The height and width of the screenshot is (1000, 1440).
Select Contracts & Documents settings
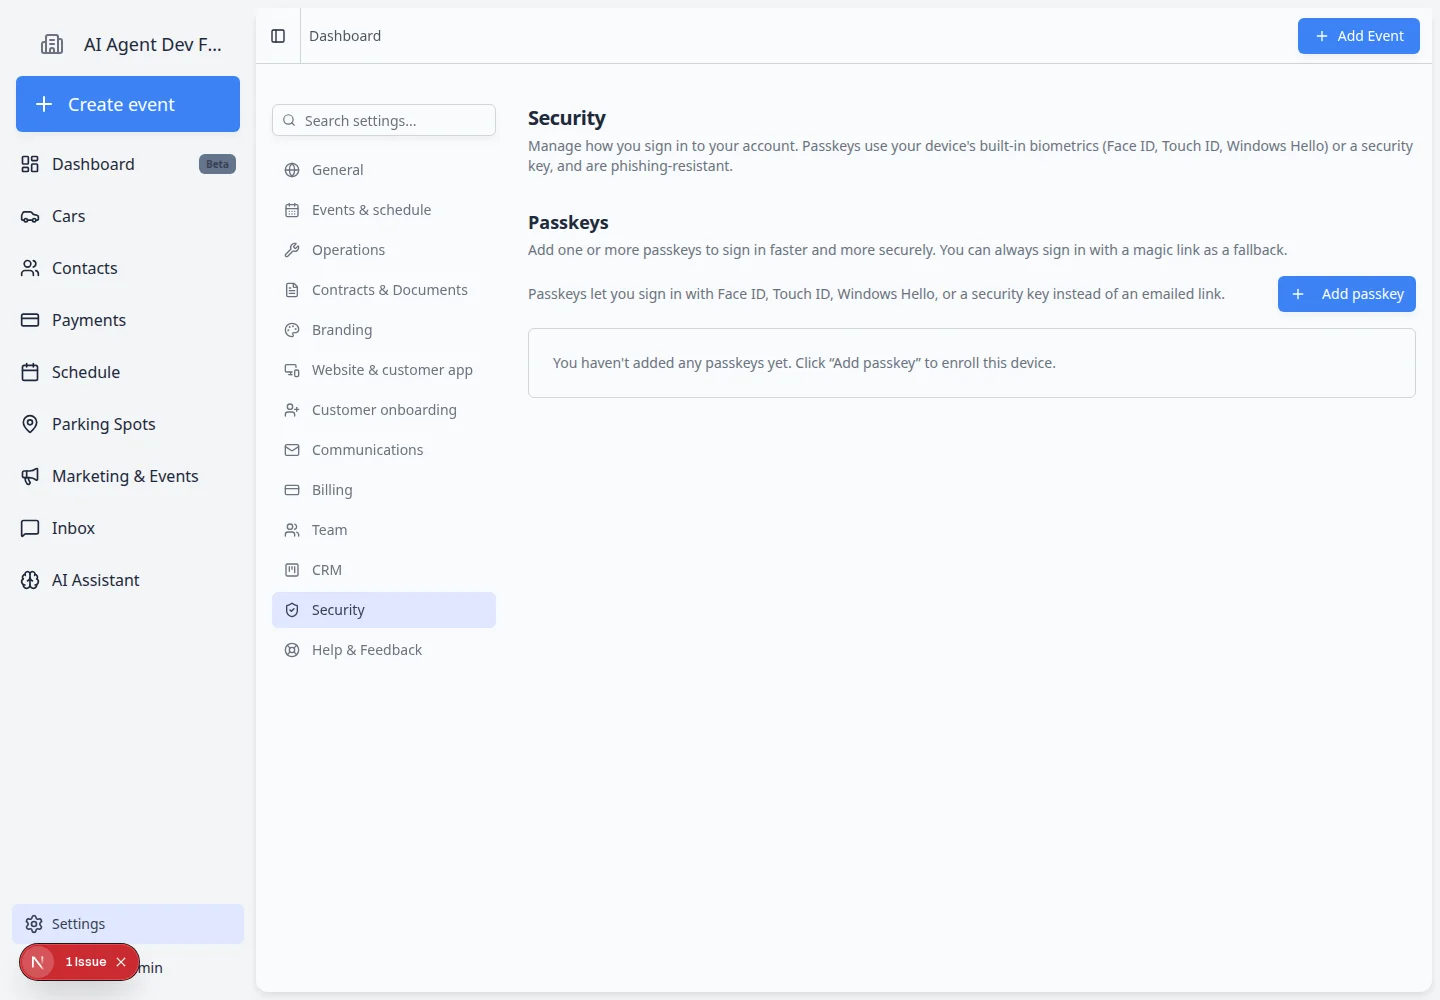(x=384, y=290)
